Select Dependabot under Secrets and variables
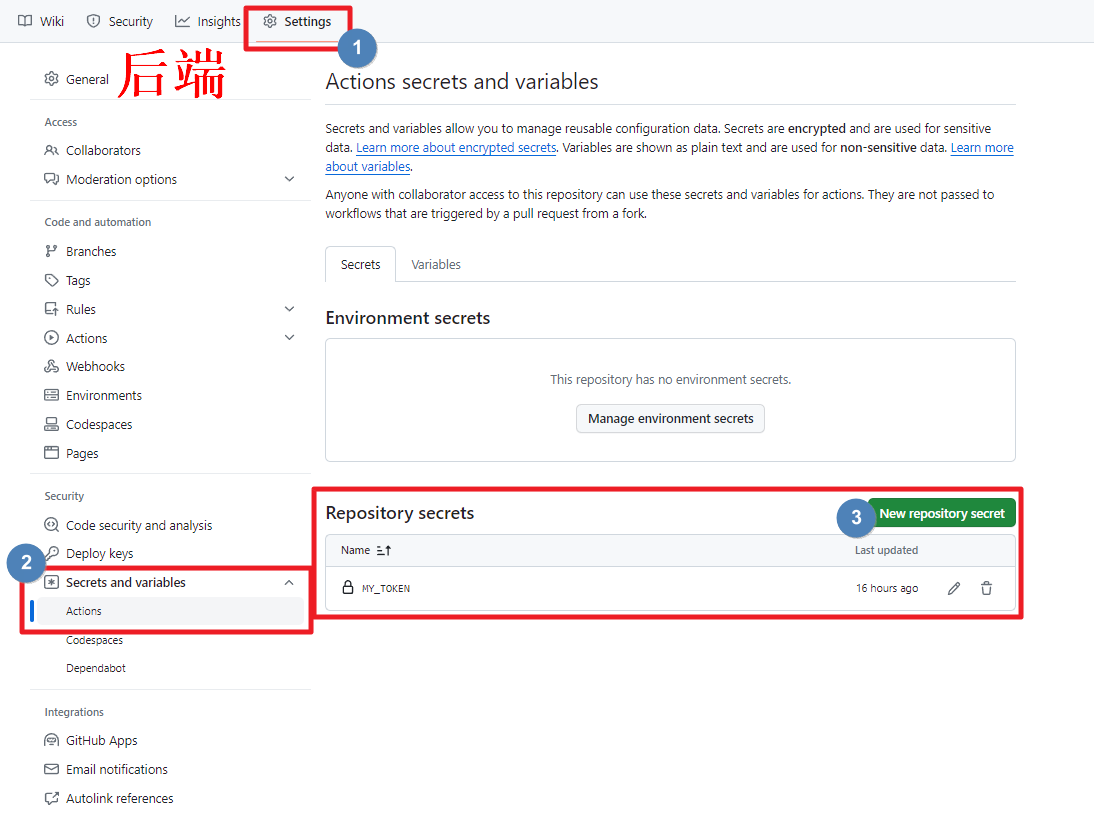 pos(96,668)
